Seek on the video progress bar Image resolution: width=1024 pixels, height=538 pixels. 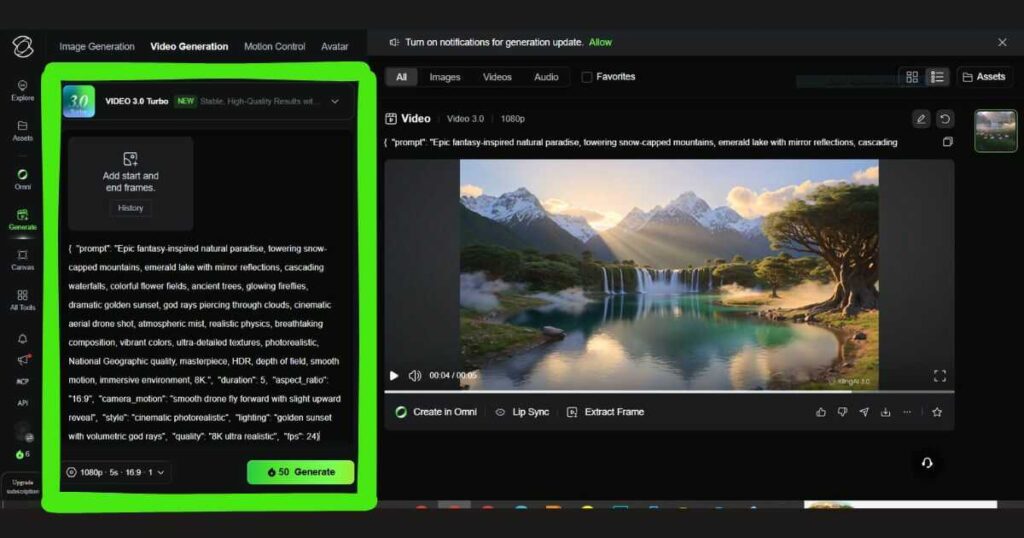(669, 391)
